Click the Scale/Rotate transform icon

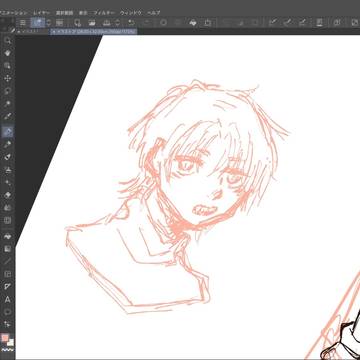click(x=207, y=23)
